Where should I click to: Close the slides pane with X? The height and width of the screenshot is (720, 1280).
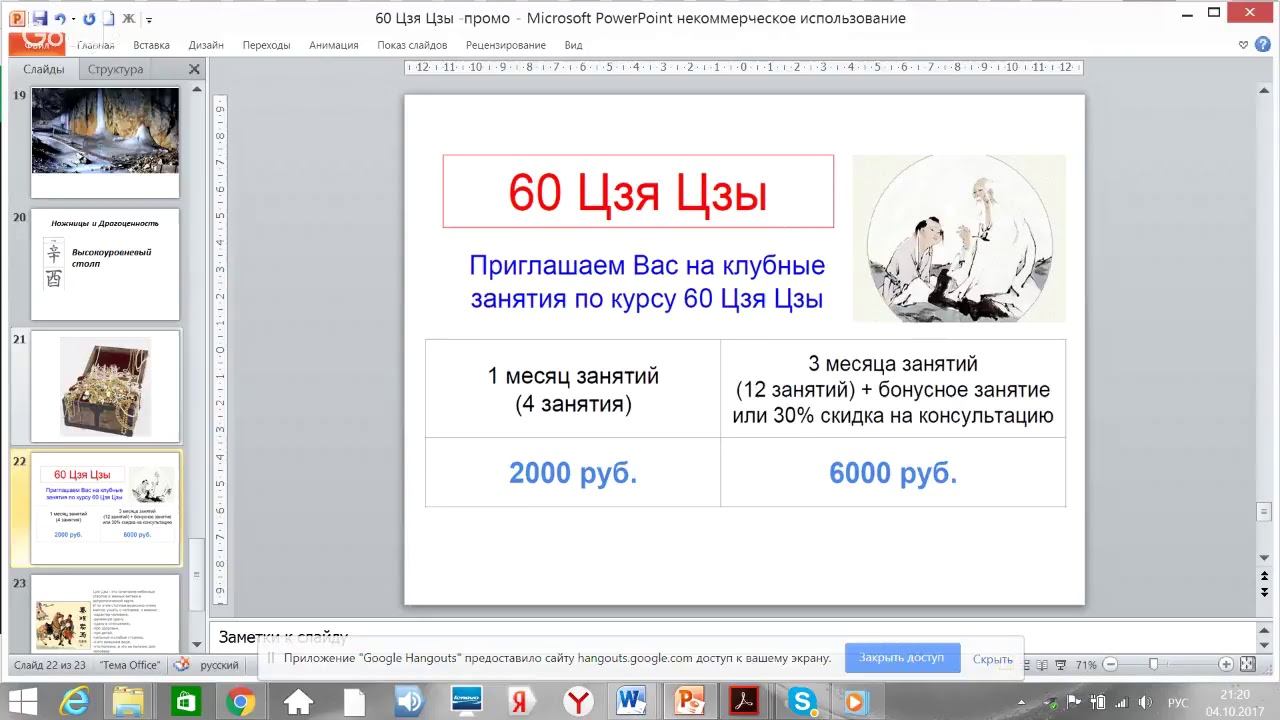[194, 69]
